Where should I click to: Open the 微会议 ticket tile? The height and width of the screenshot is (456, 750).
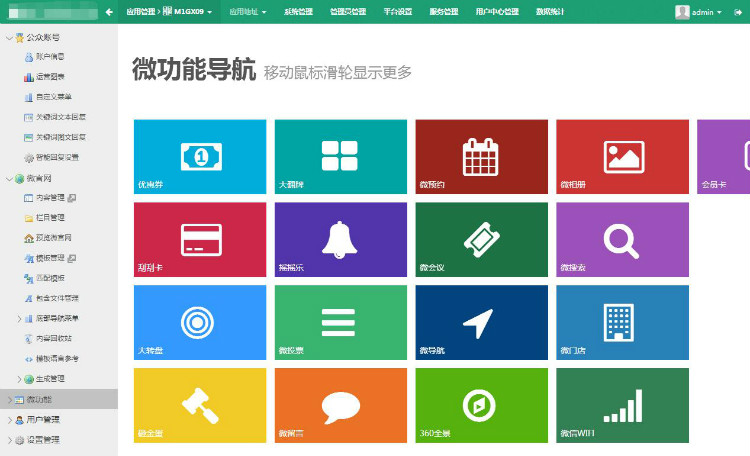point(482,239)
